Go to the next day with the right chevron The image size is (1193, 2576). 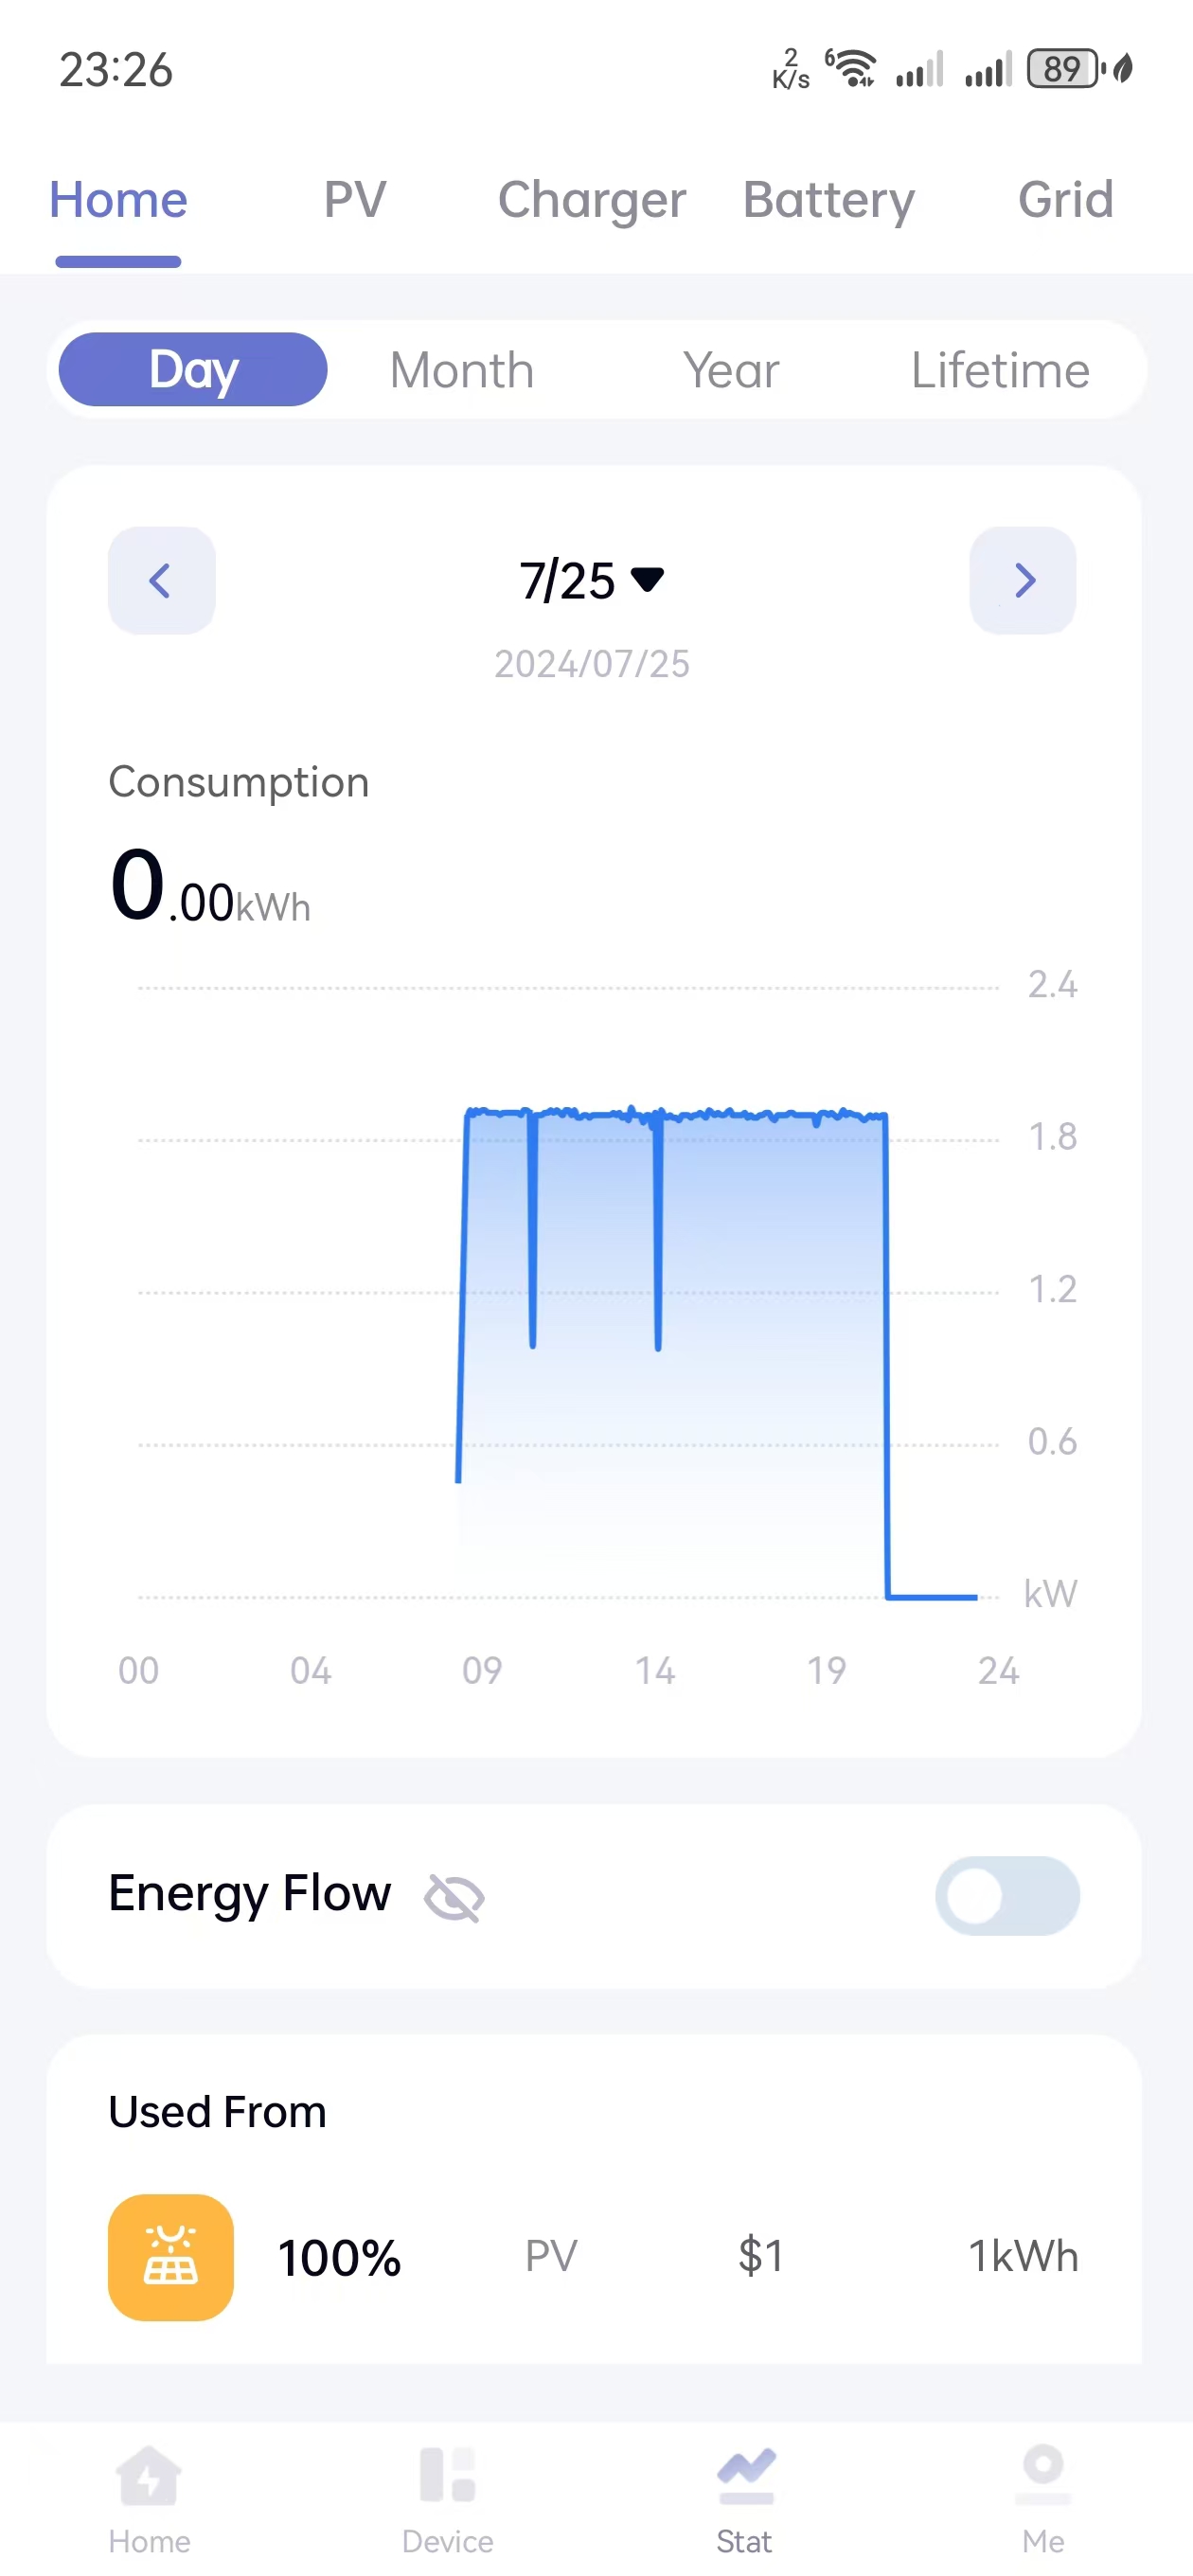(1023, 580)
